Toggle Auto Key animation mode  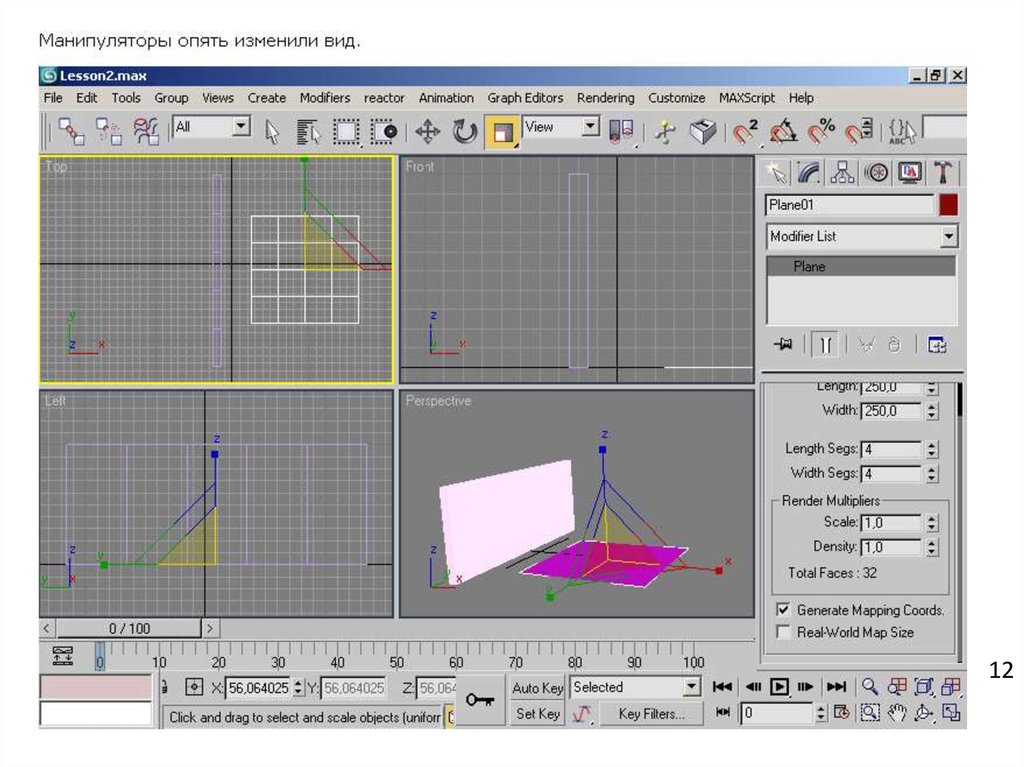(x=538, y=688)
